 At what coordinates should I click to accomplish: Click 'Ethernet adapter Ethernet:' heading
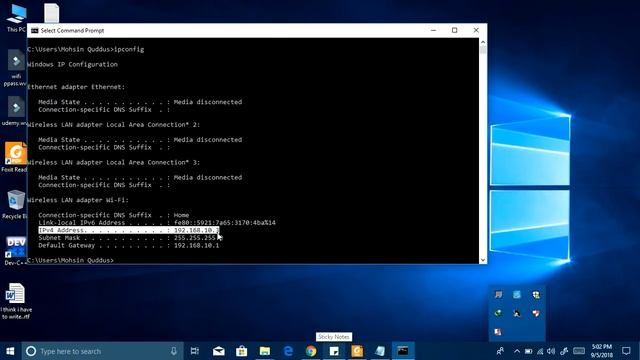76,87
